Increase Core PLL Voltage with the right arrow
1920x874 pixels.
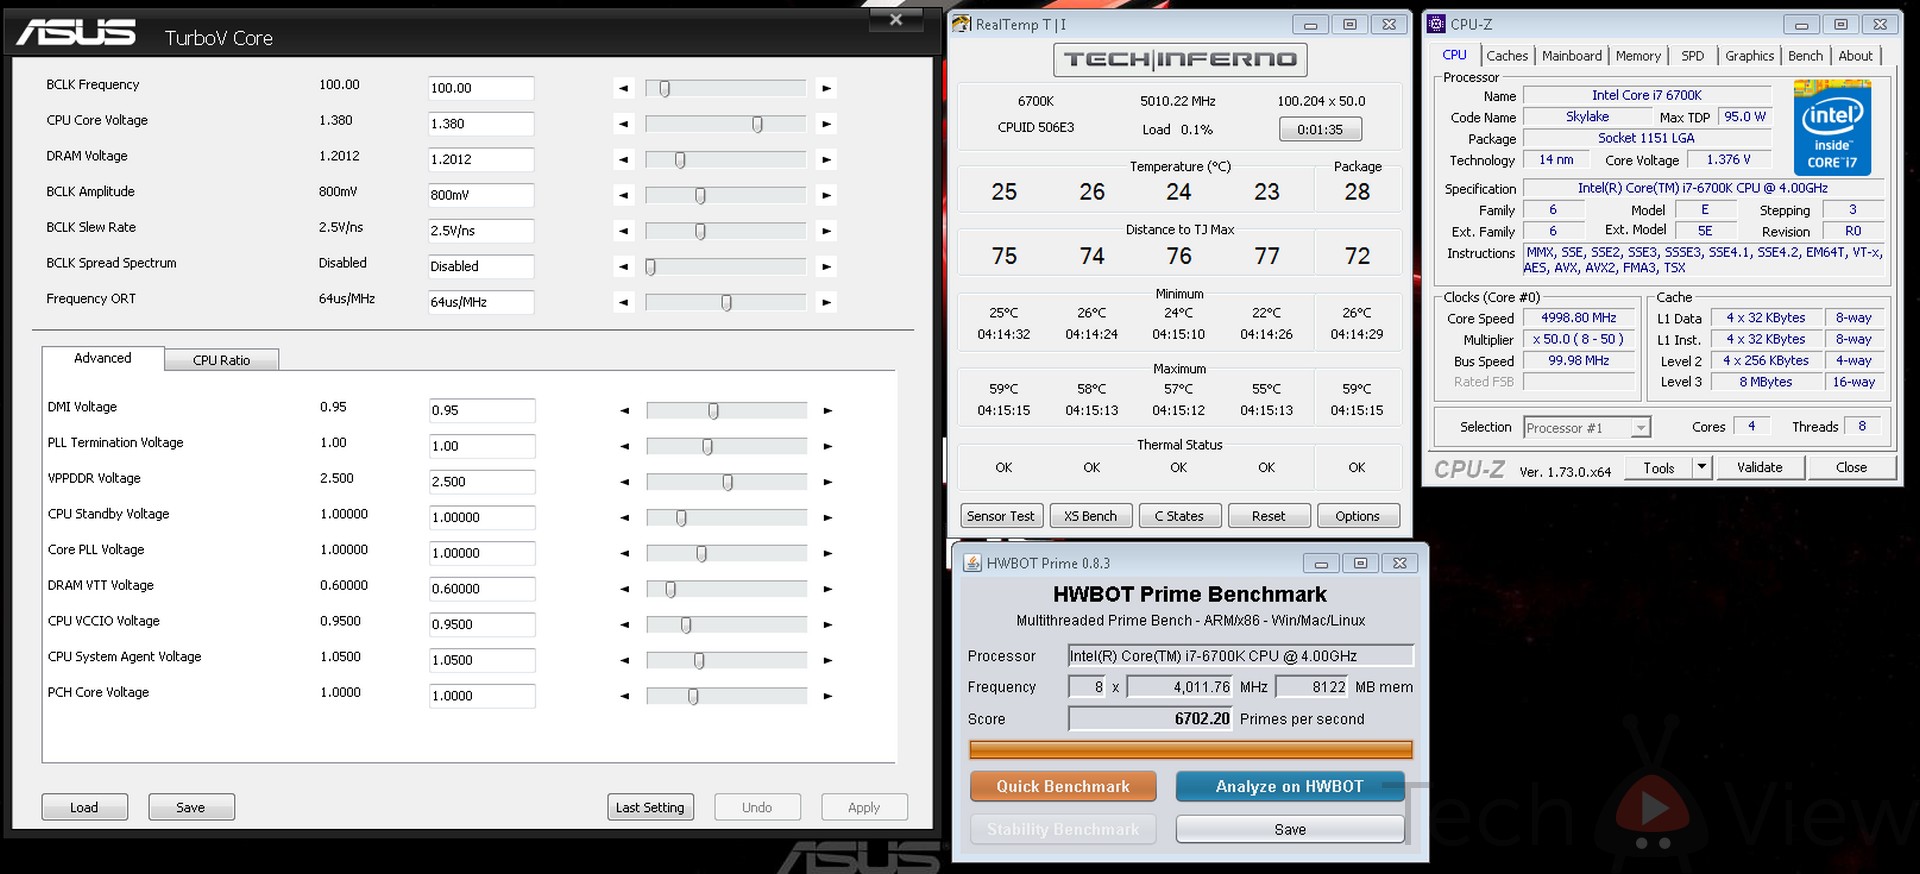click(x=827, y=553)
